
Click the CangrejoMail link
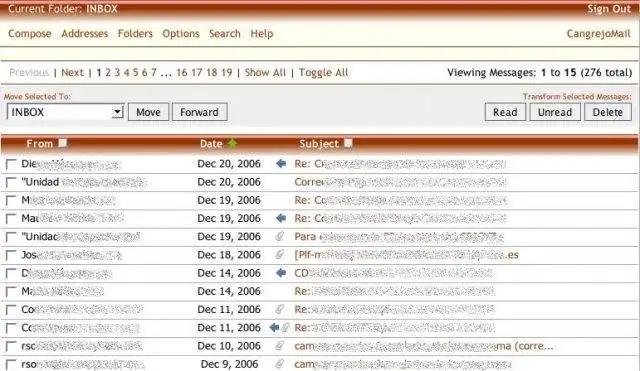click(598, 33)
